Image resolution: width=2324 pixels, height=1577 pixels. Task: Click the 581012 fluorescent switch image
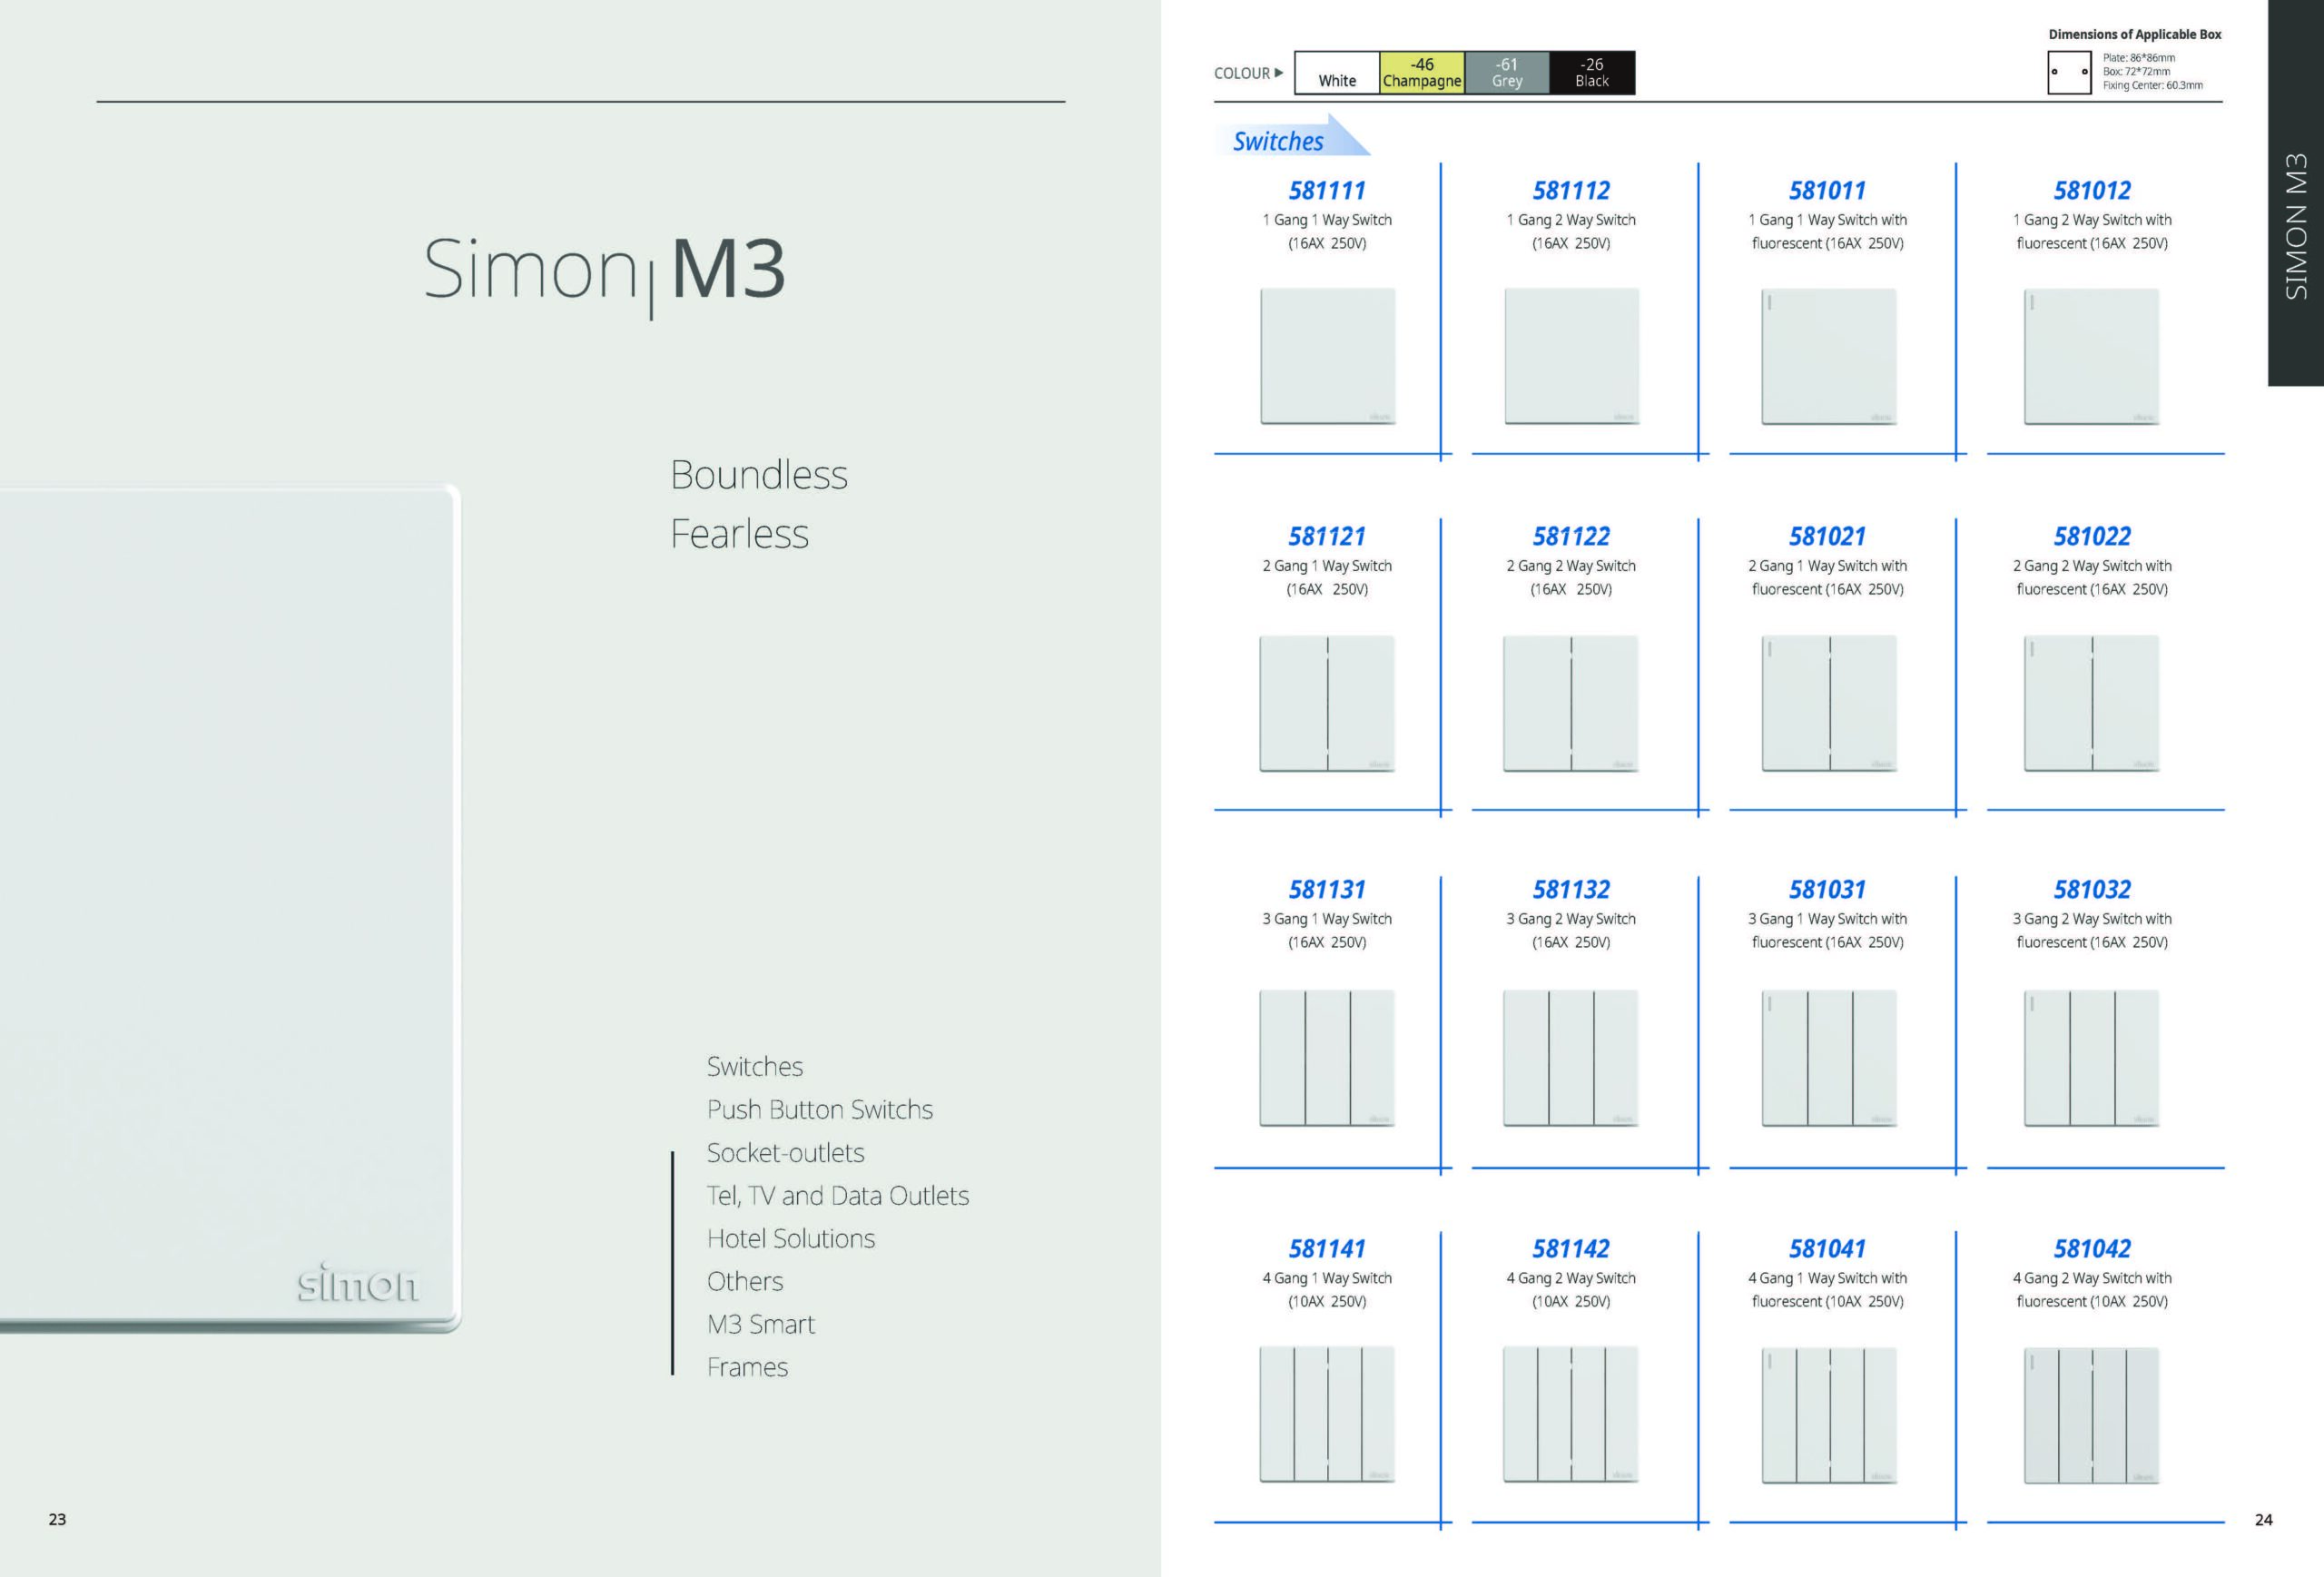[x=2091, y=356]
